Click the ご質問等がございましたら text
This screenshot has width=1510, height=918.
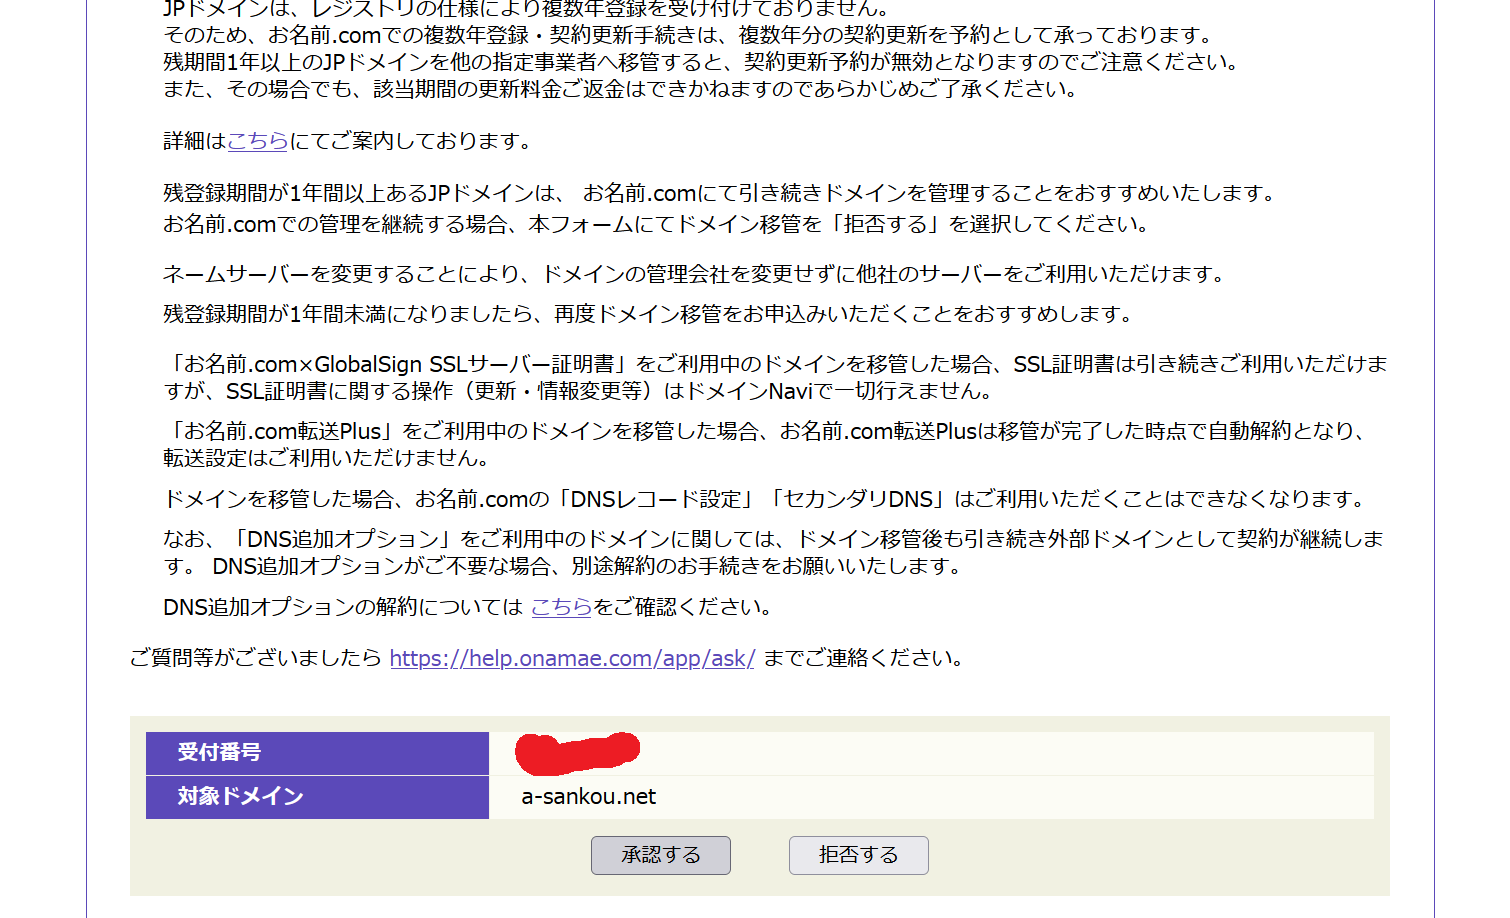pos(256,658)
